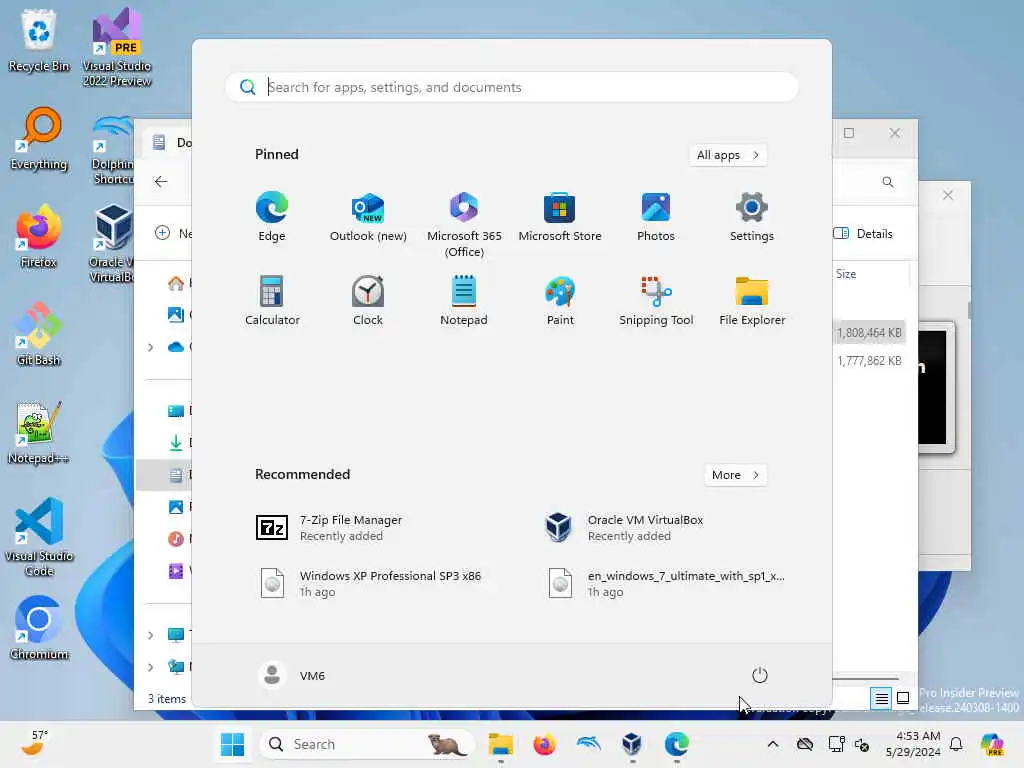1024x768 pixels.
Task: Toggle the Details pane in File Explorer
Action: [x=863, y=234]
